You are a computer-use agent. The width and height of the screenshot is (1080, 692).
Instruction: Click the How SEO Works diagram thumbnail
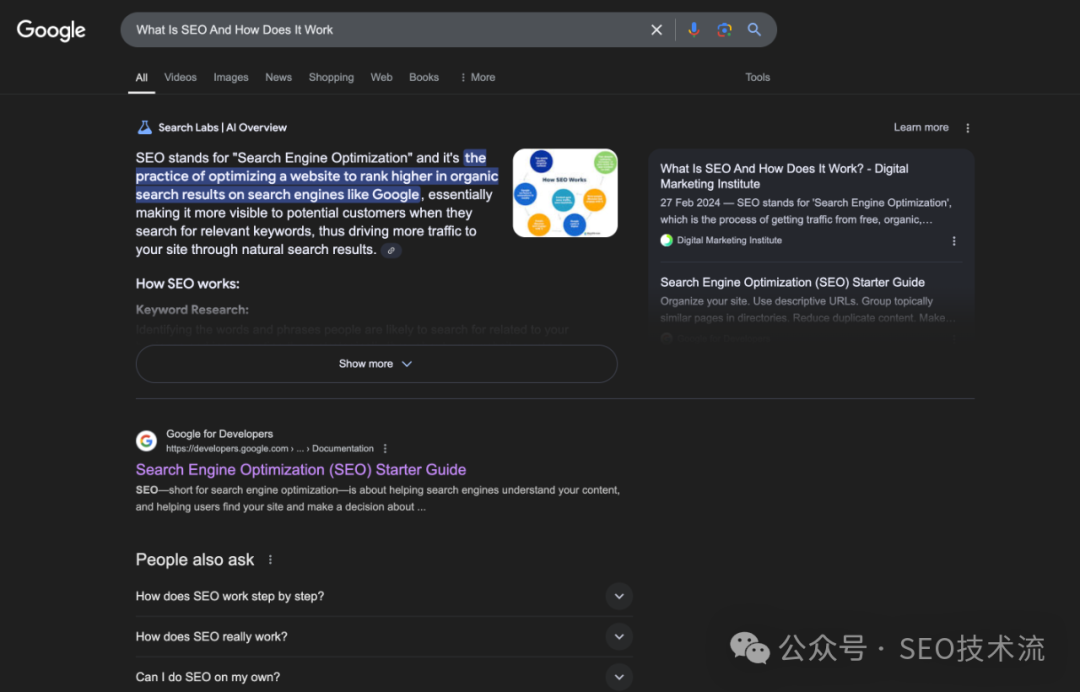(565, 193)
